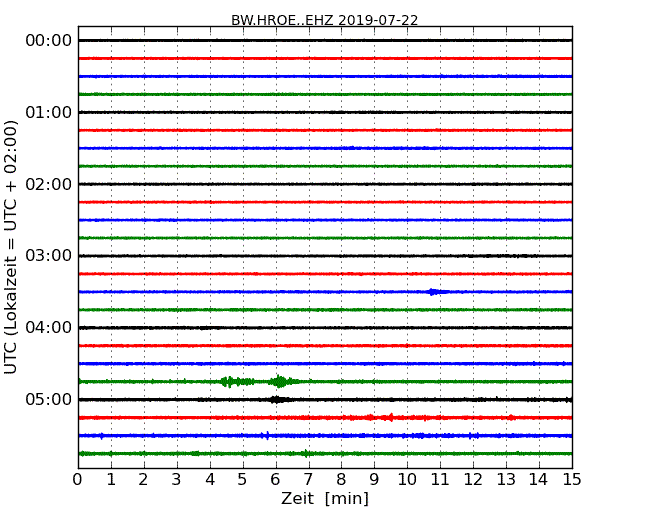Click x-axis tick label 5

tap(242, 480)
